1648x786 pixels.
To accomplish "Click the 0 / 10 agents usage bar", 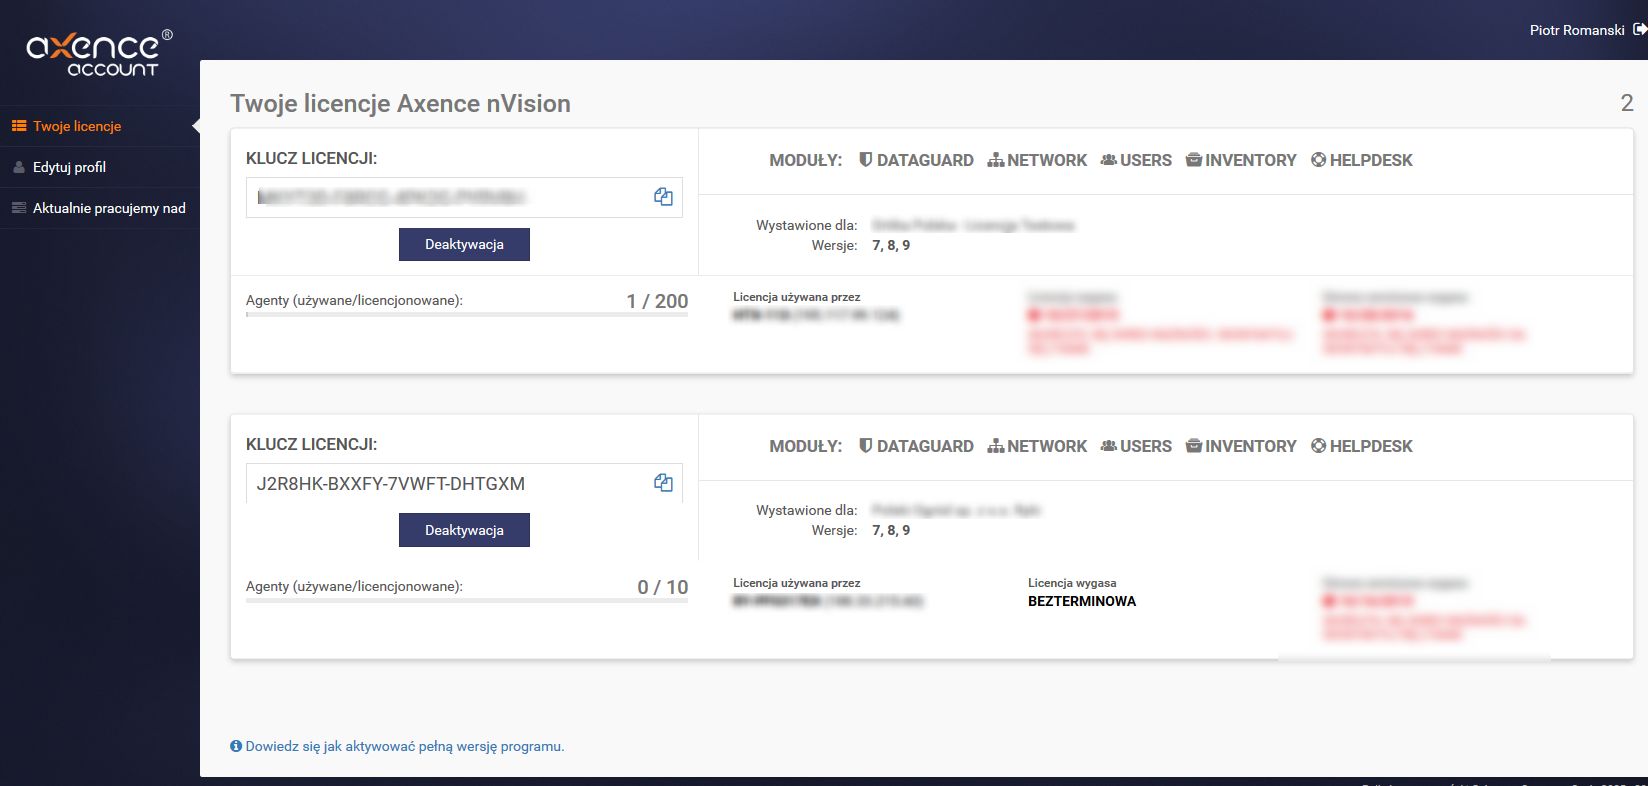I will 467,600.
